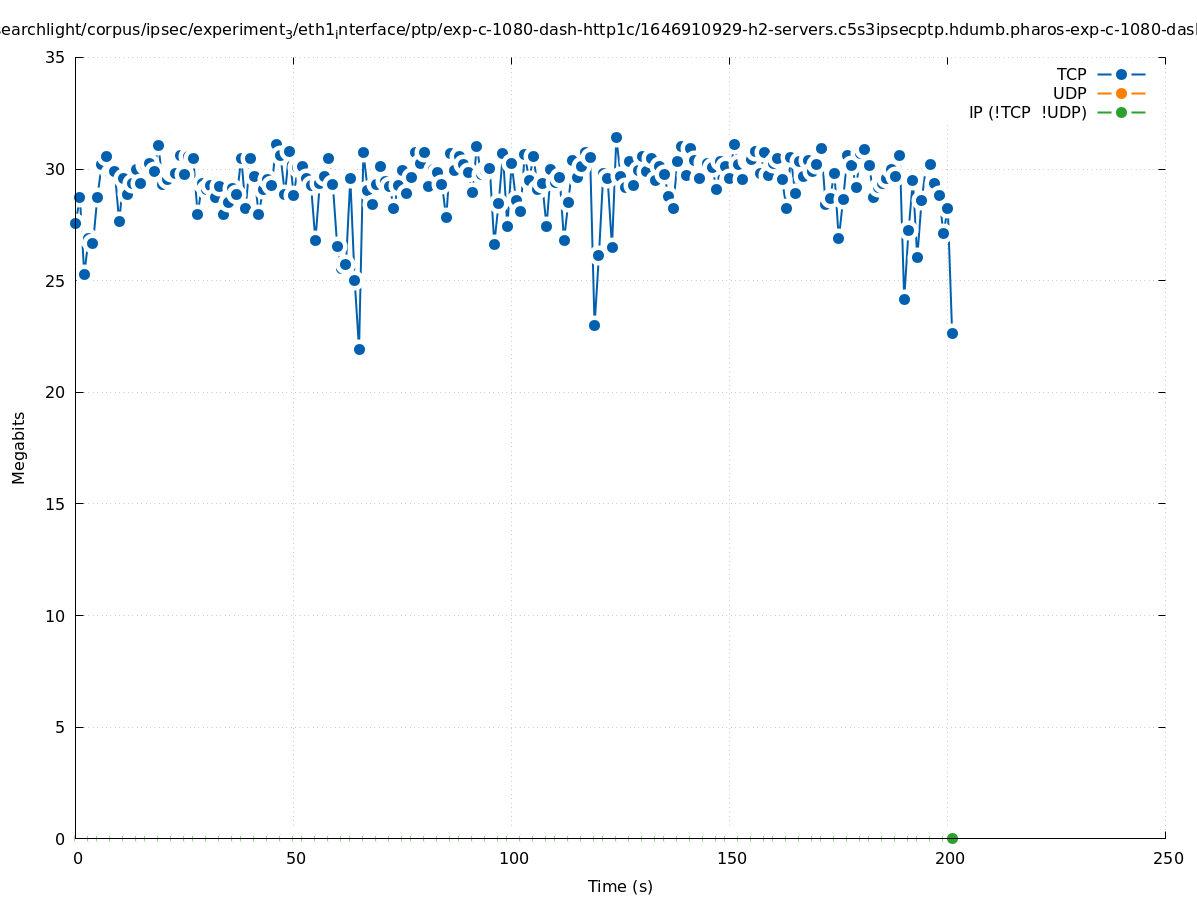The width and height of the screenshot is (1197, 900).
Task: Select the final TCP data point after 200s
Action: coord(952,333)
